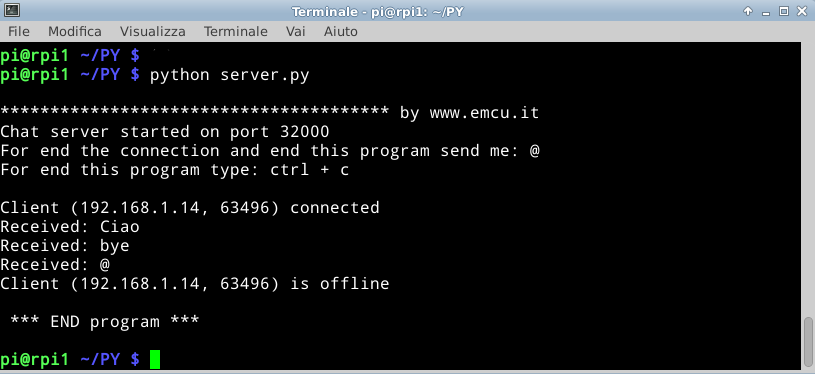This screenshot has height=374, width=815.
Task: Open the Aiuto help menu
Action: [340, 32]
